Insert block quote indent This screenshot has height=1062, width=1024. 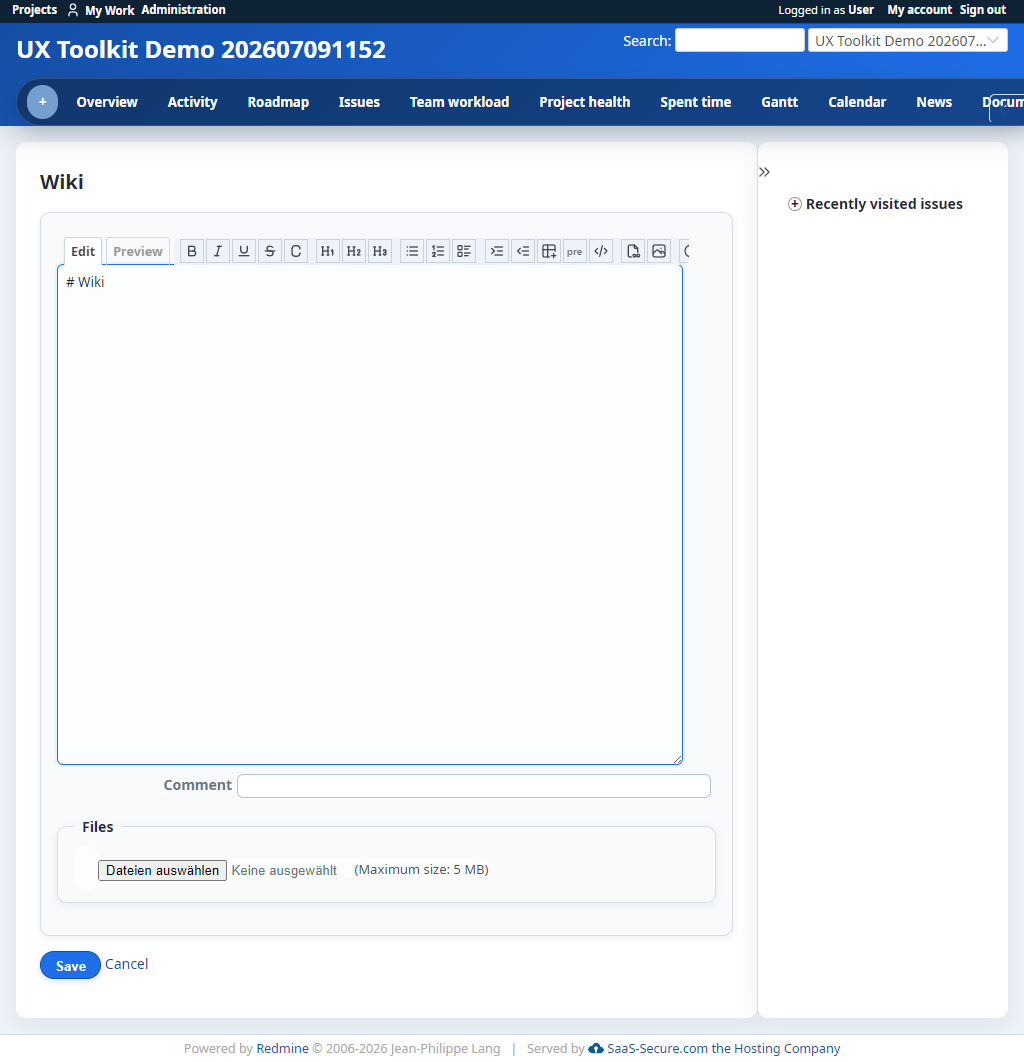496,251
